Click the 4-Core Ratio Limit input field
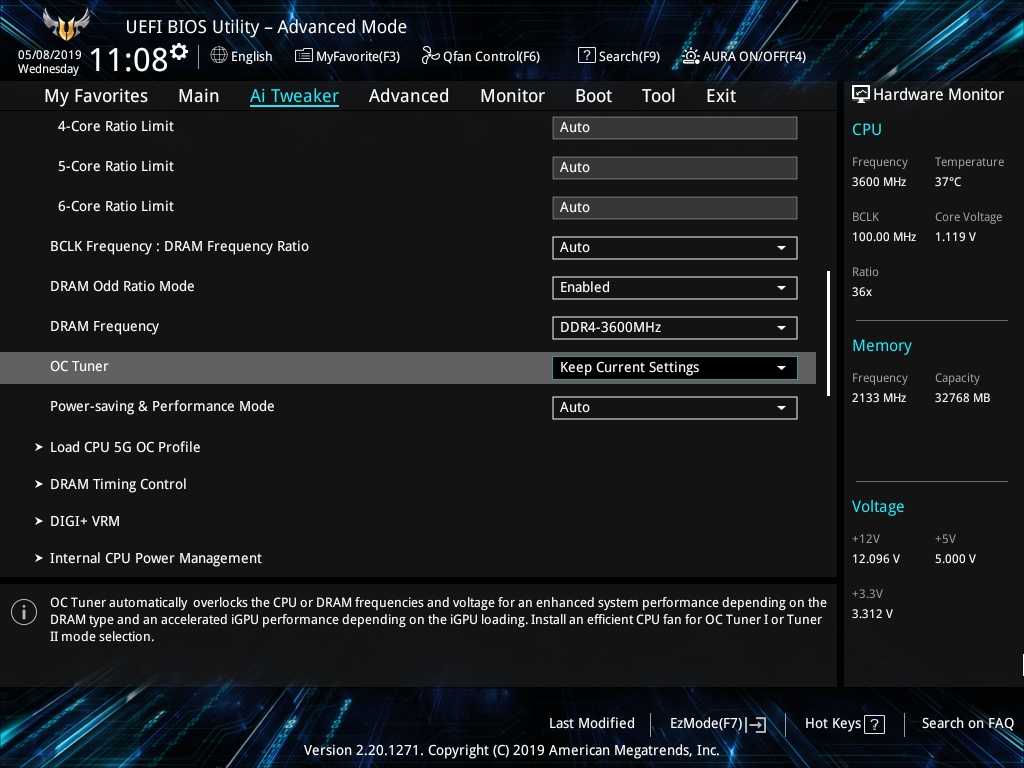The height and width of the screenshot is (768, 1024). point(674,127)
